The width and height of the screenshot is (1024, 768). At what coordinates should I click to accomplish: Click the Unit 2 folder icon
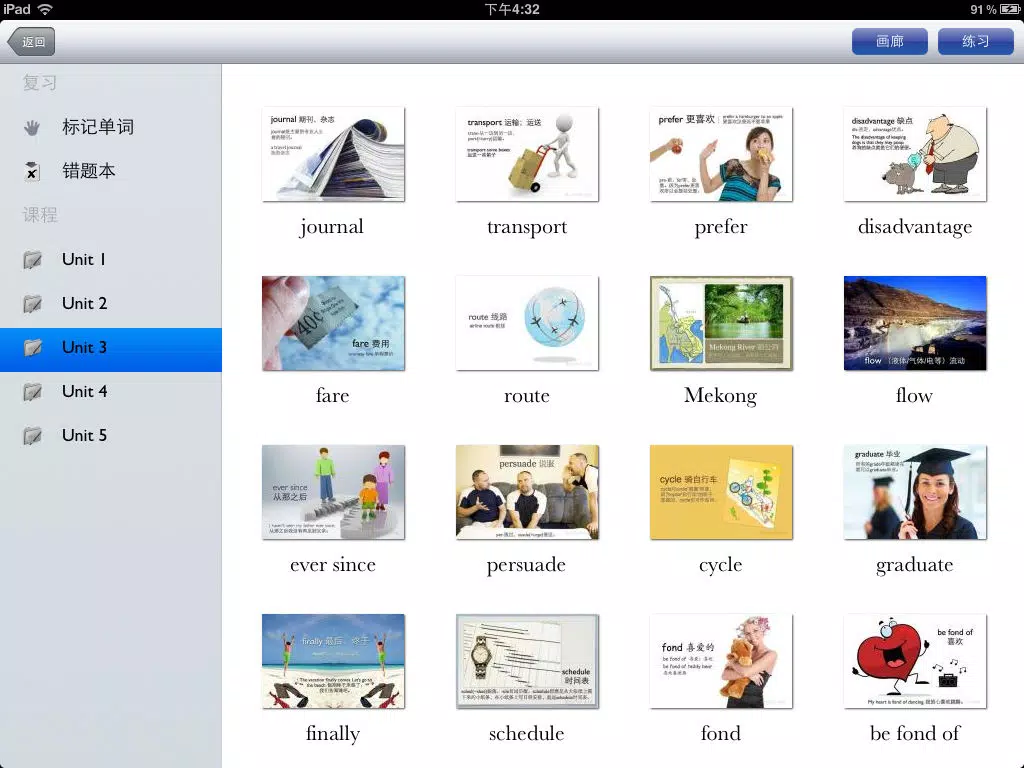[32, 304]
